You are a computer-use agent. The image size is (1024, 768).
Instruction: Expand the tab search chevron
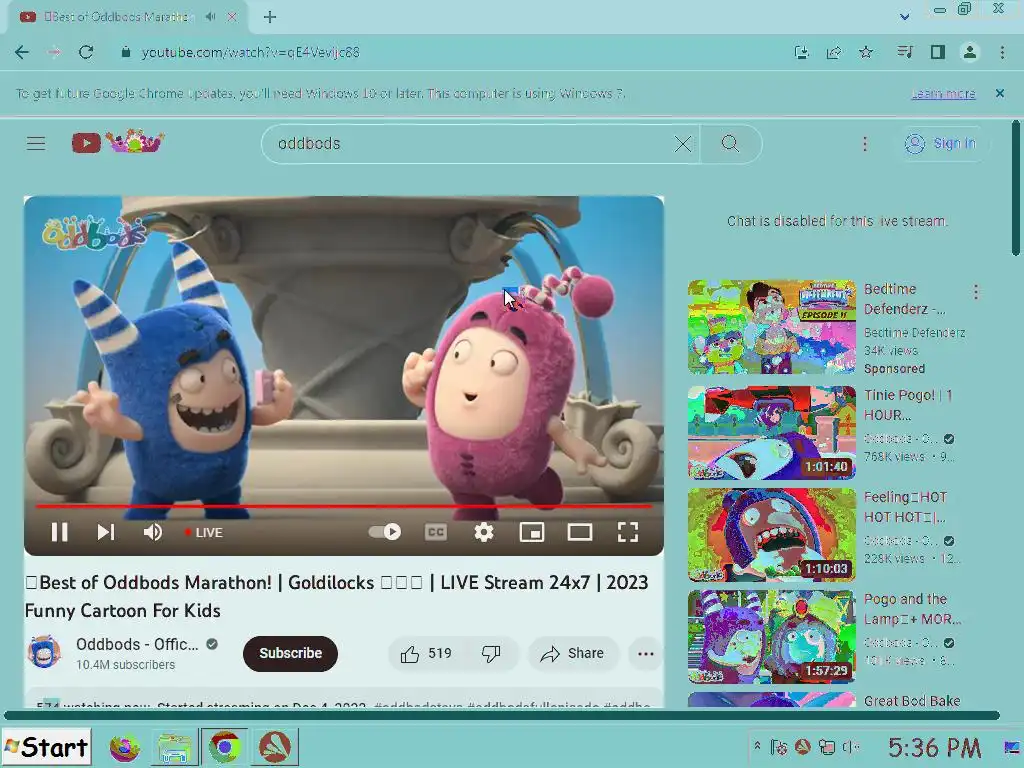point(904,16)
